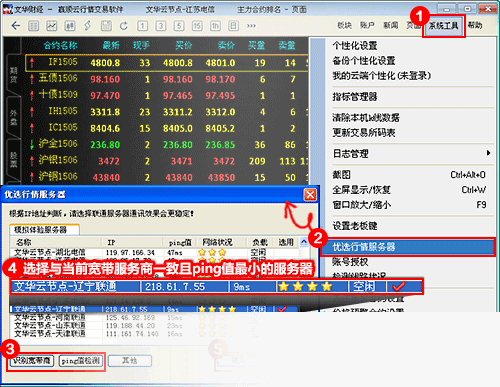The width and height of the screenshot is (500, 387).
Task: Select 我的云端个性化(未登录) entry
Action: (x=382, y=76)
